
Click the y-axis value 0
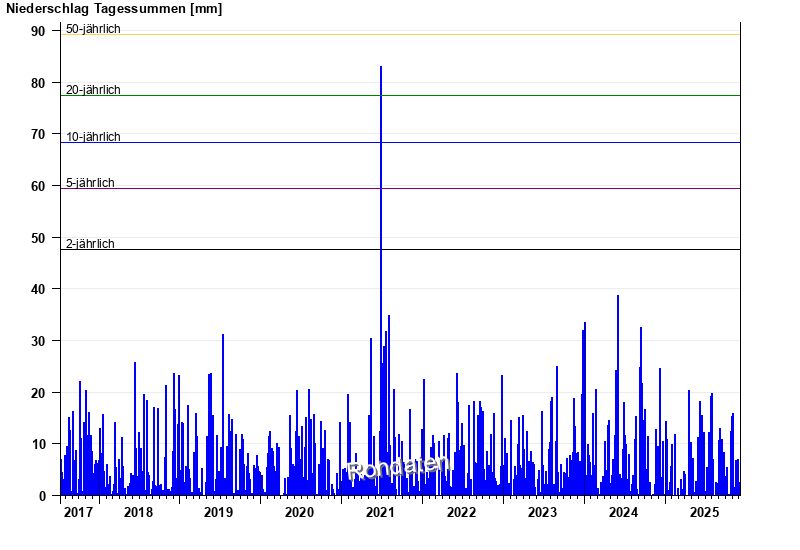[42, 496]
